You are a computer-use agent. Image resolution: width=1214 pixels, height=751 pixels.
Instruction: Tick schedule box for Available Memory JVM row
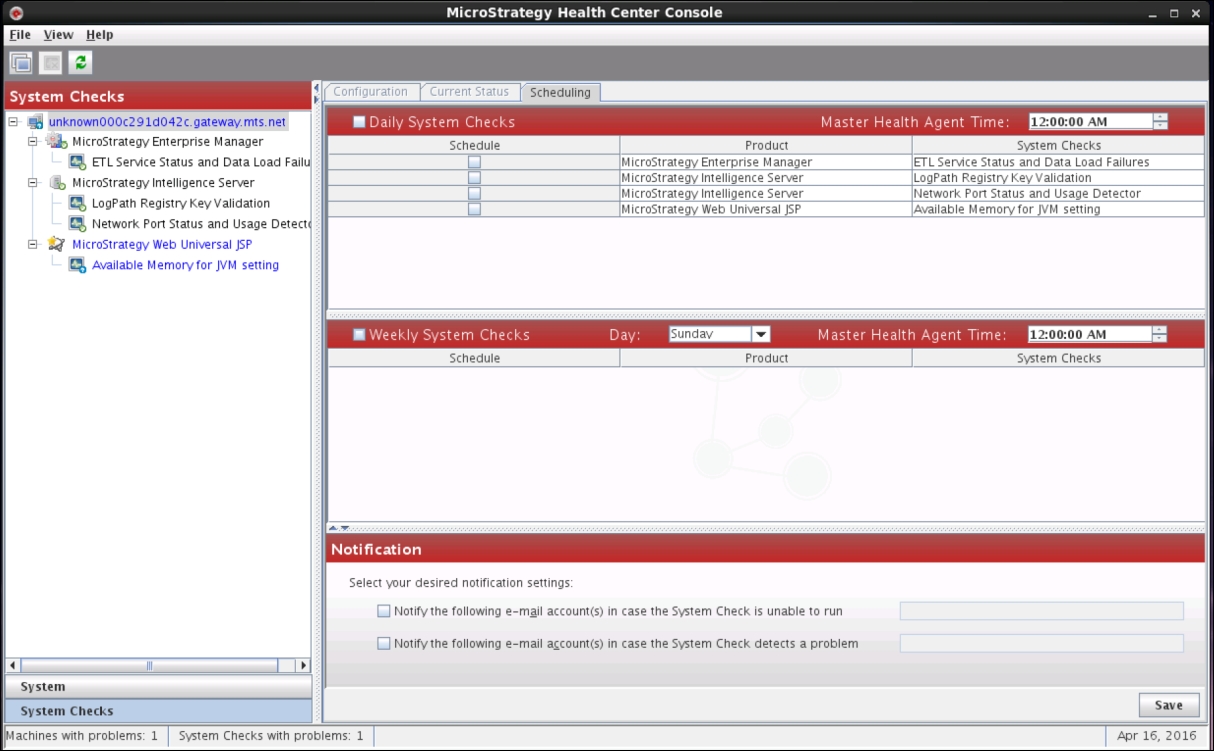(x=474, y=210)
